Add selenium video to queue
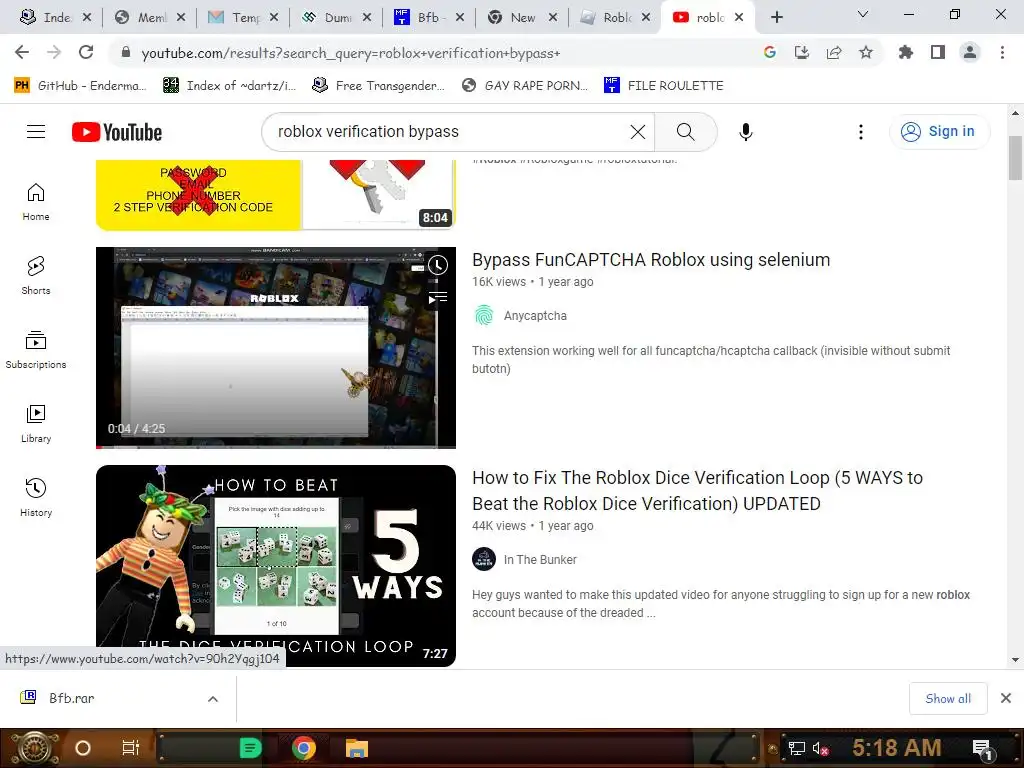 coord(438,298)
